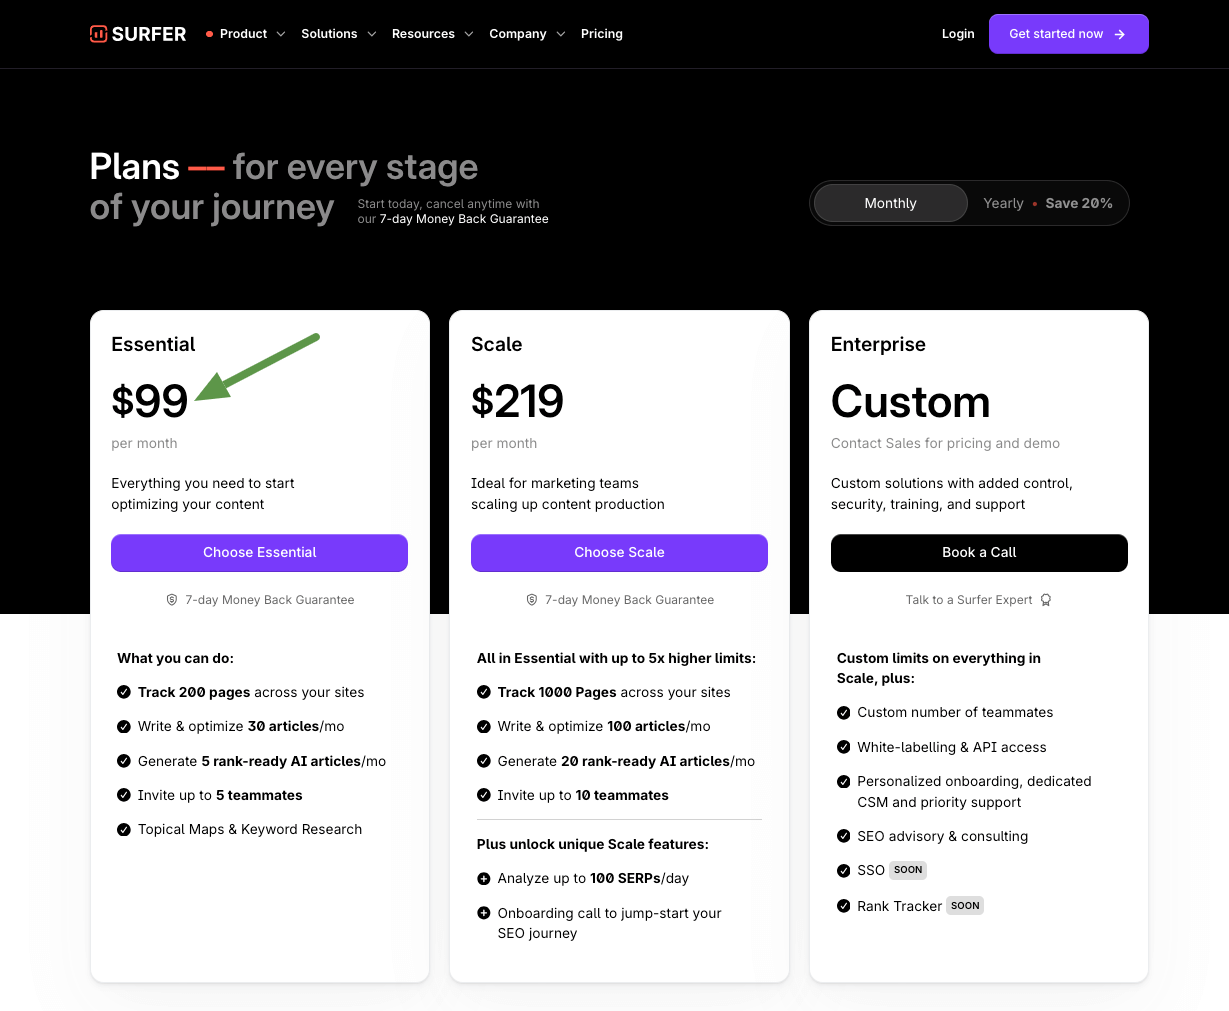The width and height of the screenshot is (1229, 1011).
Task: Click checkmark beside Generate 20 rank-ready AI articles
Action: coord(484,761)
